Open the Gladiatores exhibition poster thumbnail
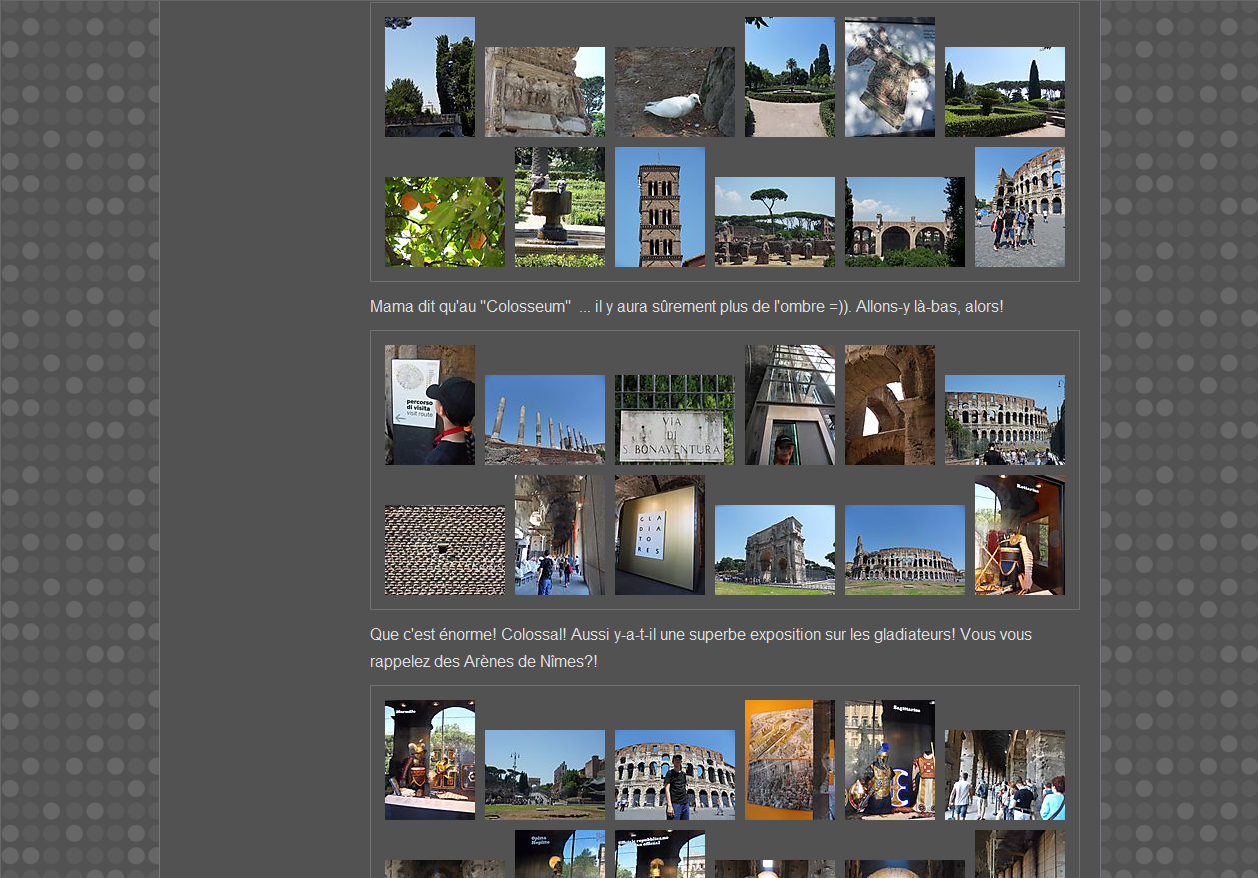The width and height of the screenshot is (1258, 878). coord(659,535)
